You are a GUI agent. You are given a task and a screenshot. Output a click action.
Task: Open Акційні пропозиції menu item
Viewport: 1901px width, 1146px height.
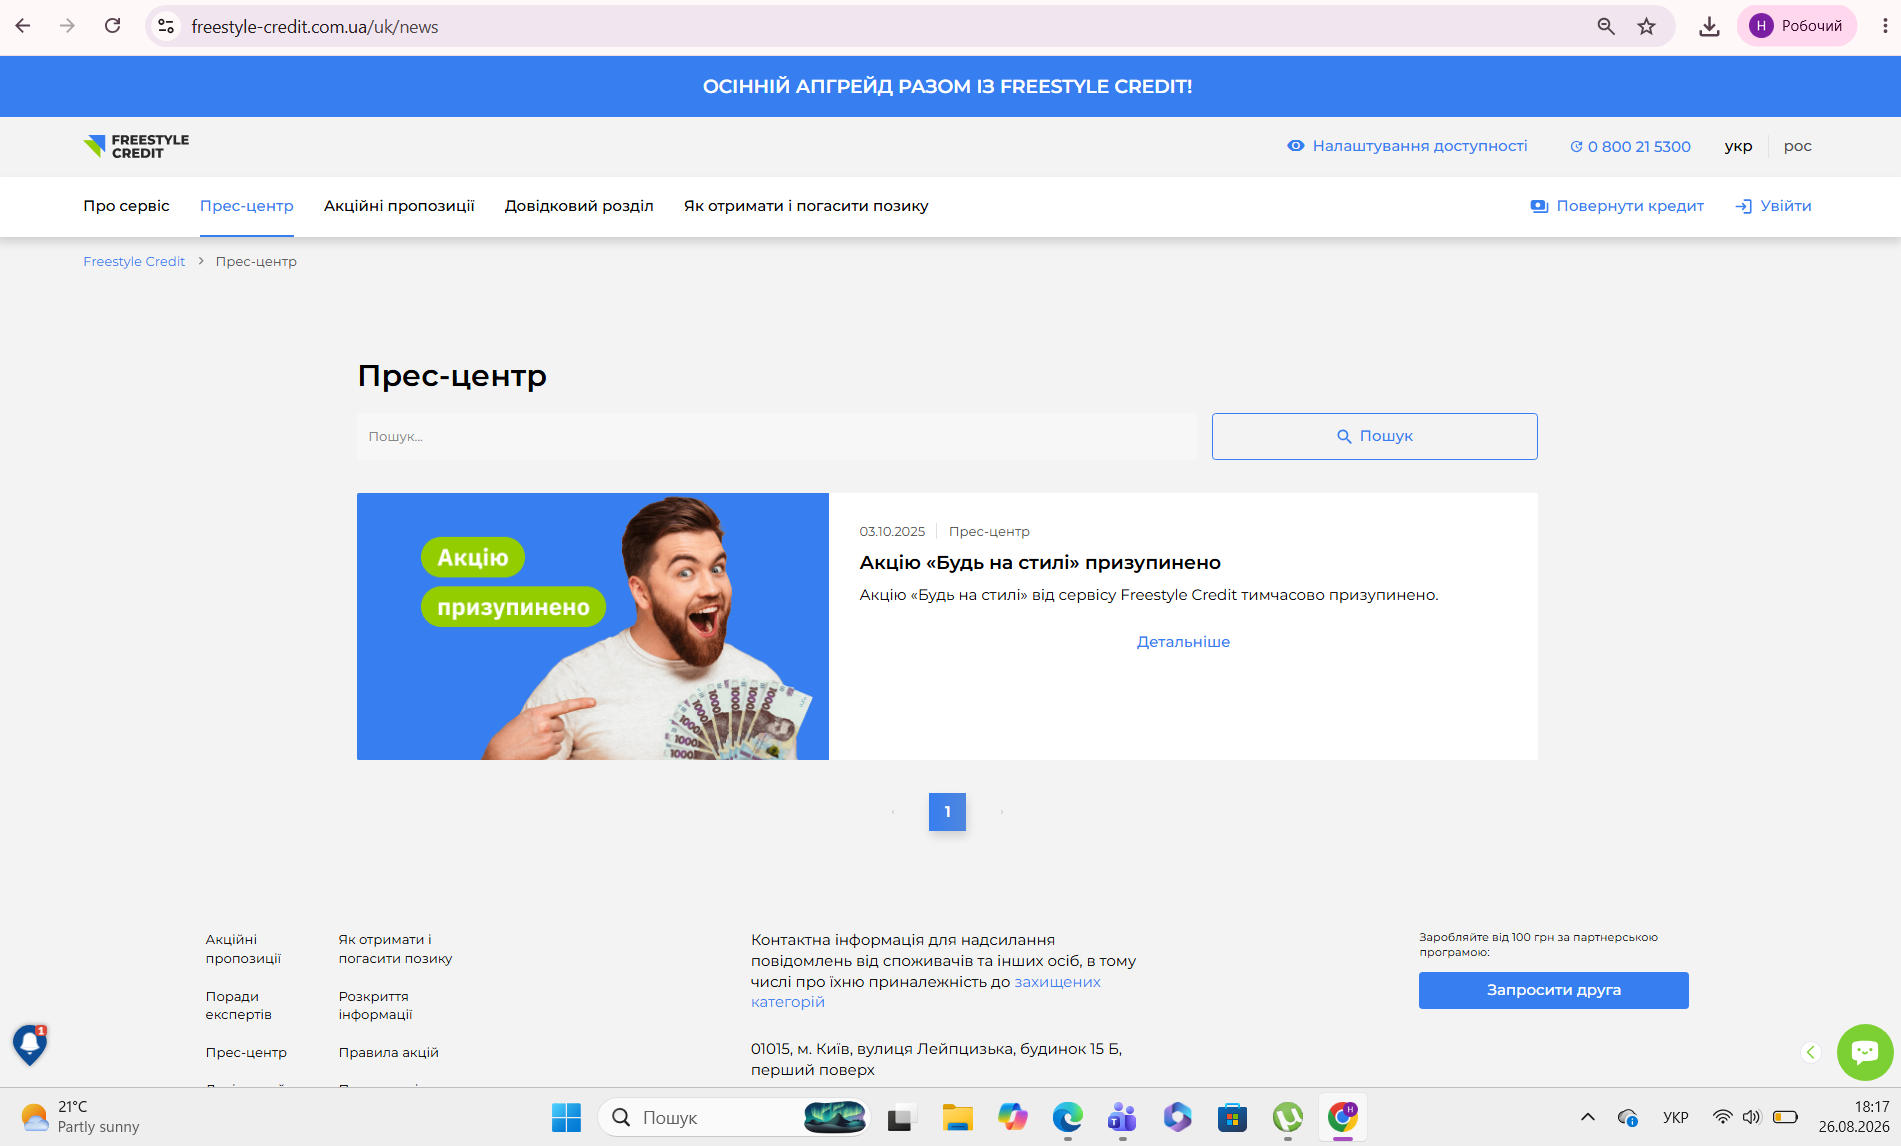click(x=399, y=206)
